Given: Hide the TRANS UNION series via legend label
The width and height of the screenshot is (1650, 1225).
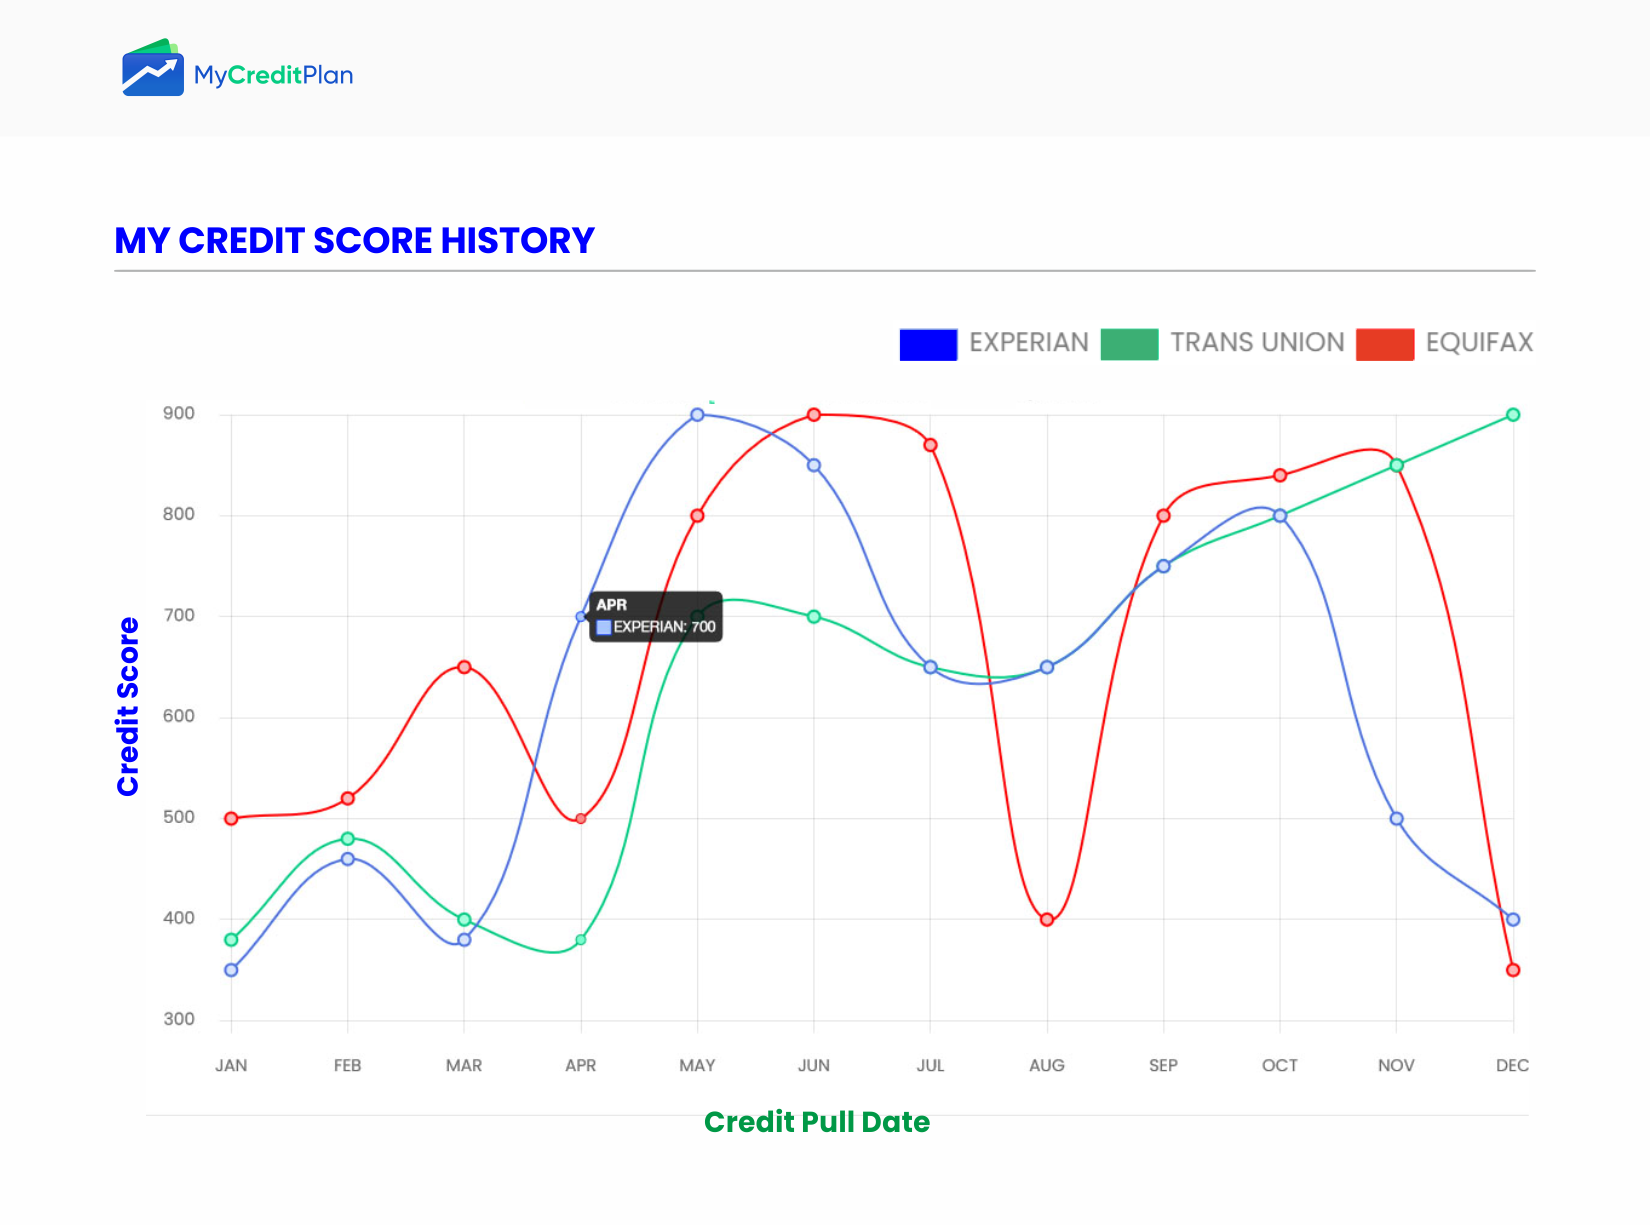Looking at the screenshot, I should pos(1257,343).
